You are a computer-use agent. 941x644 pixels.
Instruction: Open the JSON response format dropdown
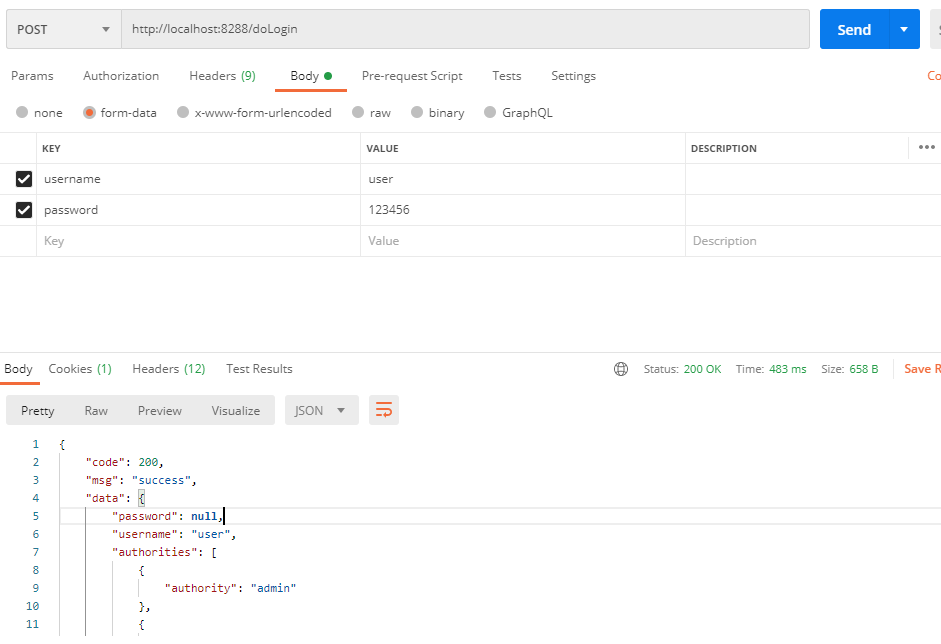[322, 411]
